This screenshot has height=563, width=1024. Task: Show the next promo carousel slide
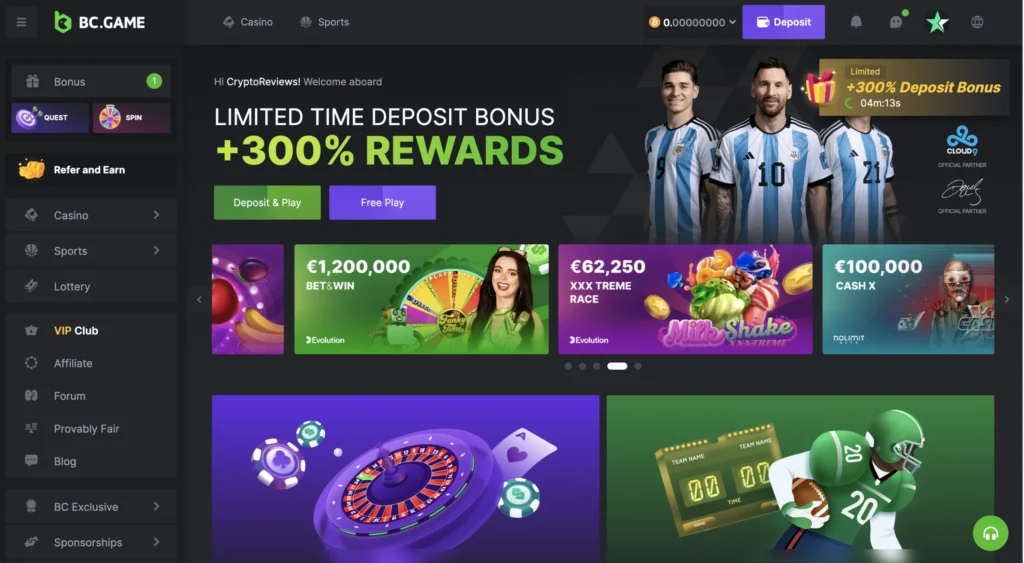[1006, 299]
